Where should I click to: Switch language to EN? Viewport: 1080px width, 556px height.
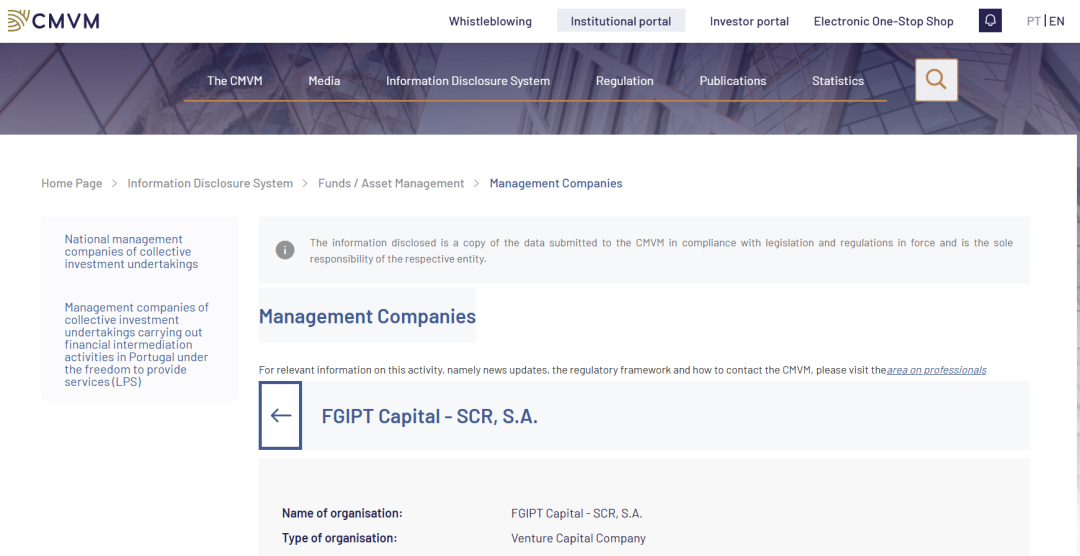tap(1057, 21)
